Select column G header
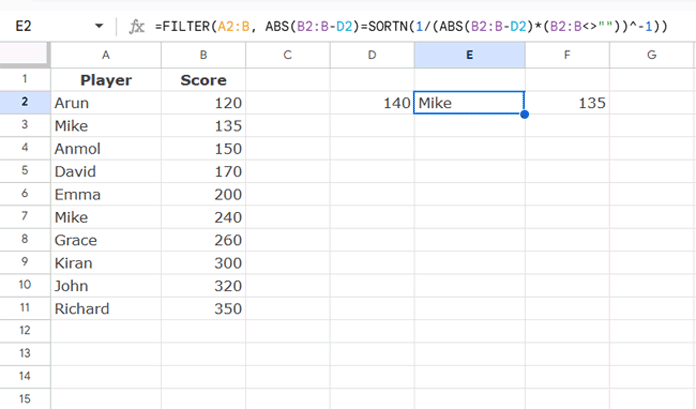Image resolution: width=696 pixels, height=409 pixels. click(652, 55)
